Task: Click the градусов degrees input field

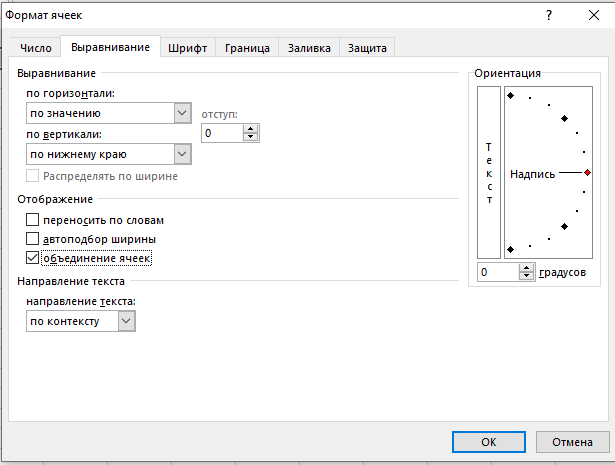Action: (x=498, y=272)
